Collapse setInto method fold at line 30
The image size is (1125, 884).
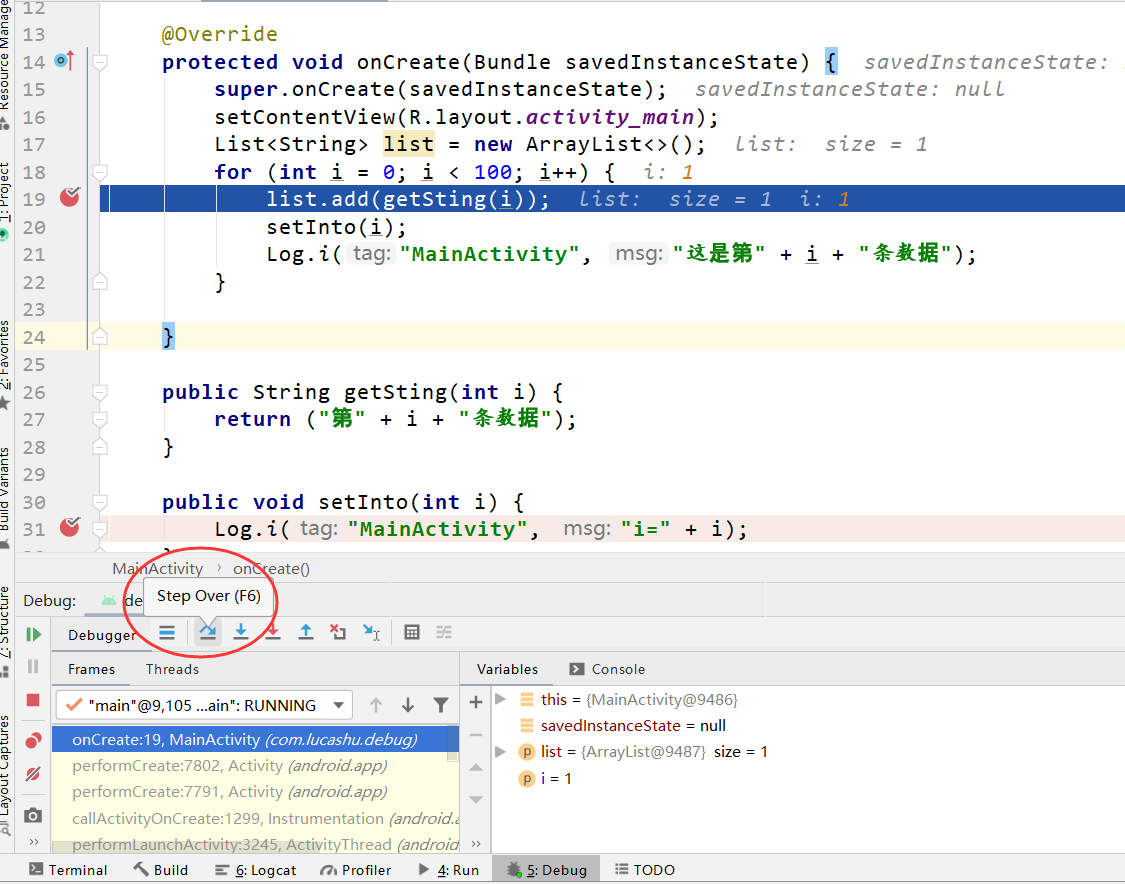point(100,502)
